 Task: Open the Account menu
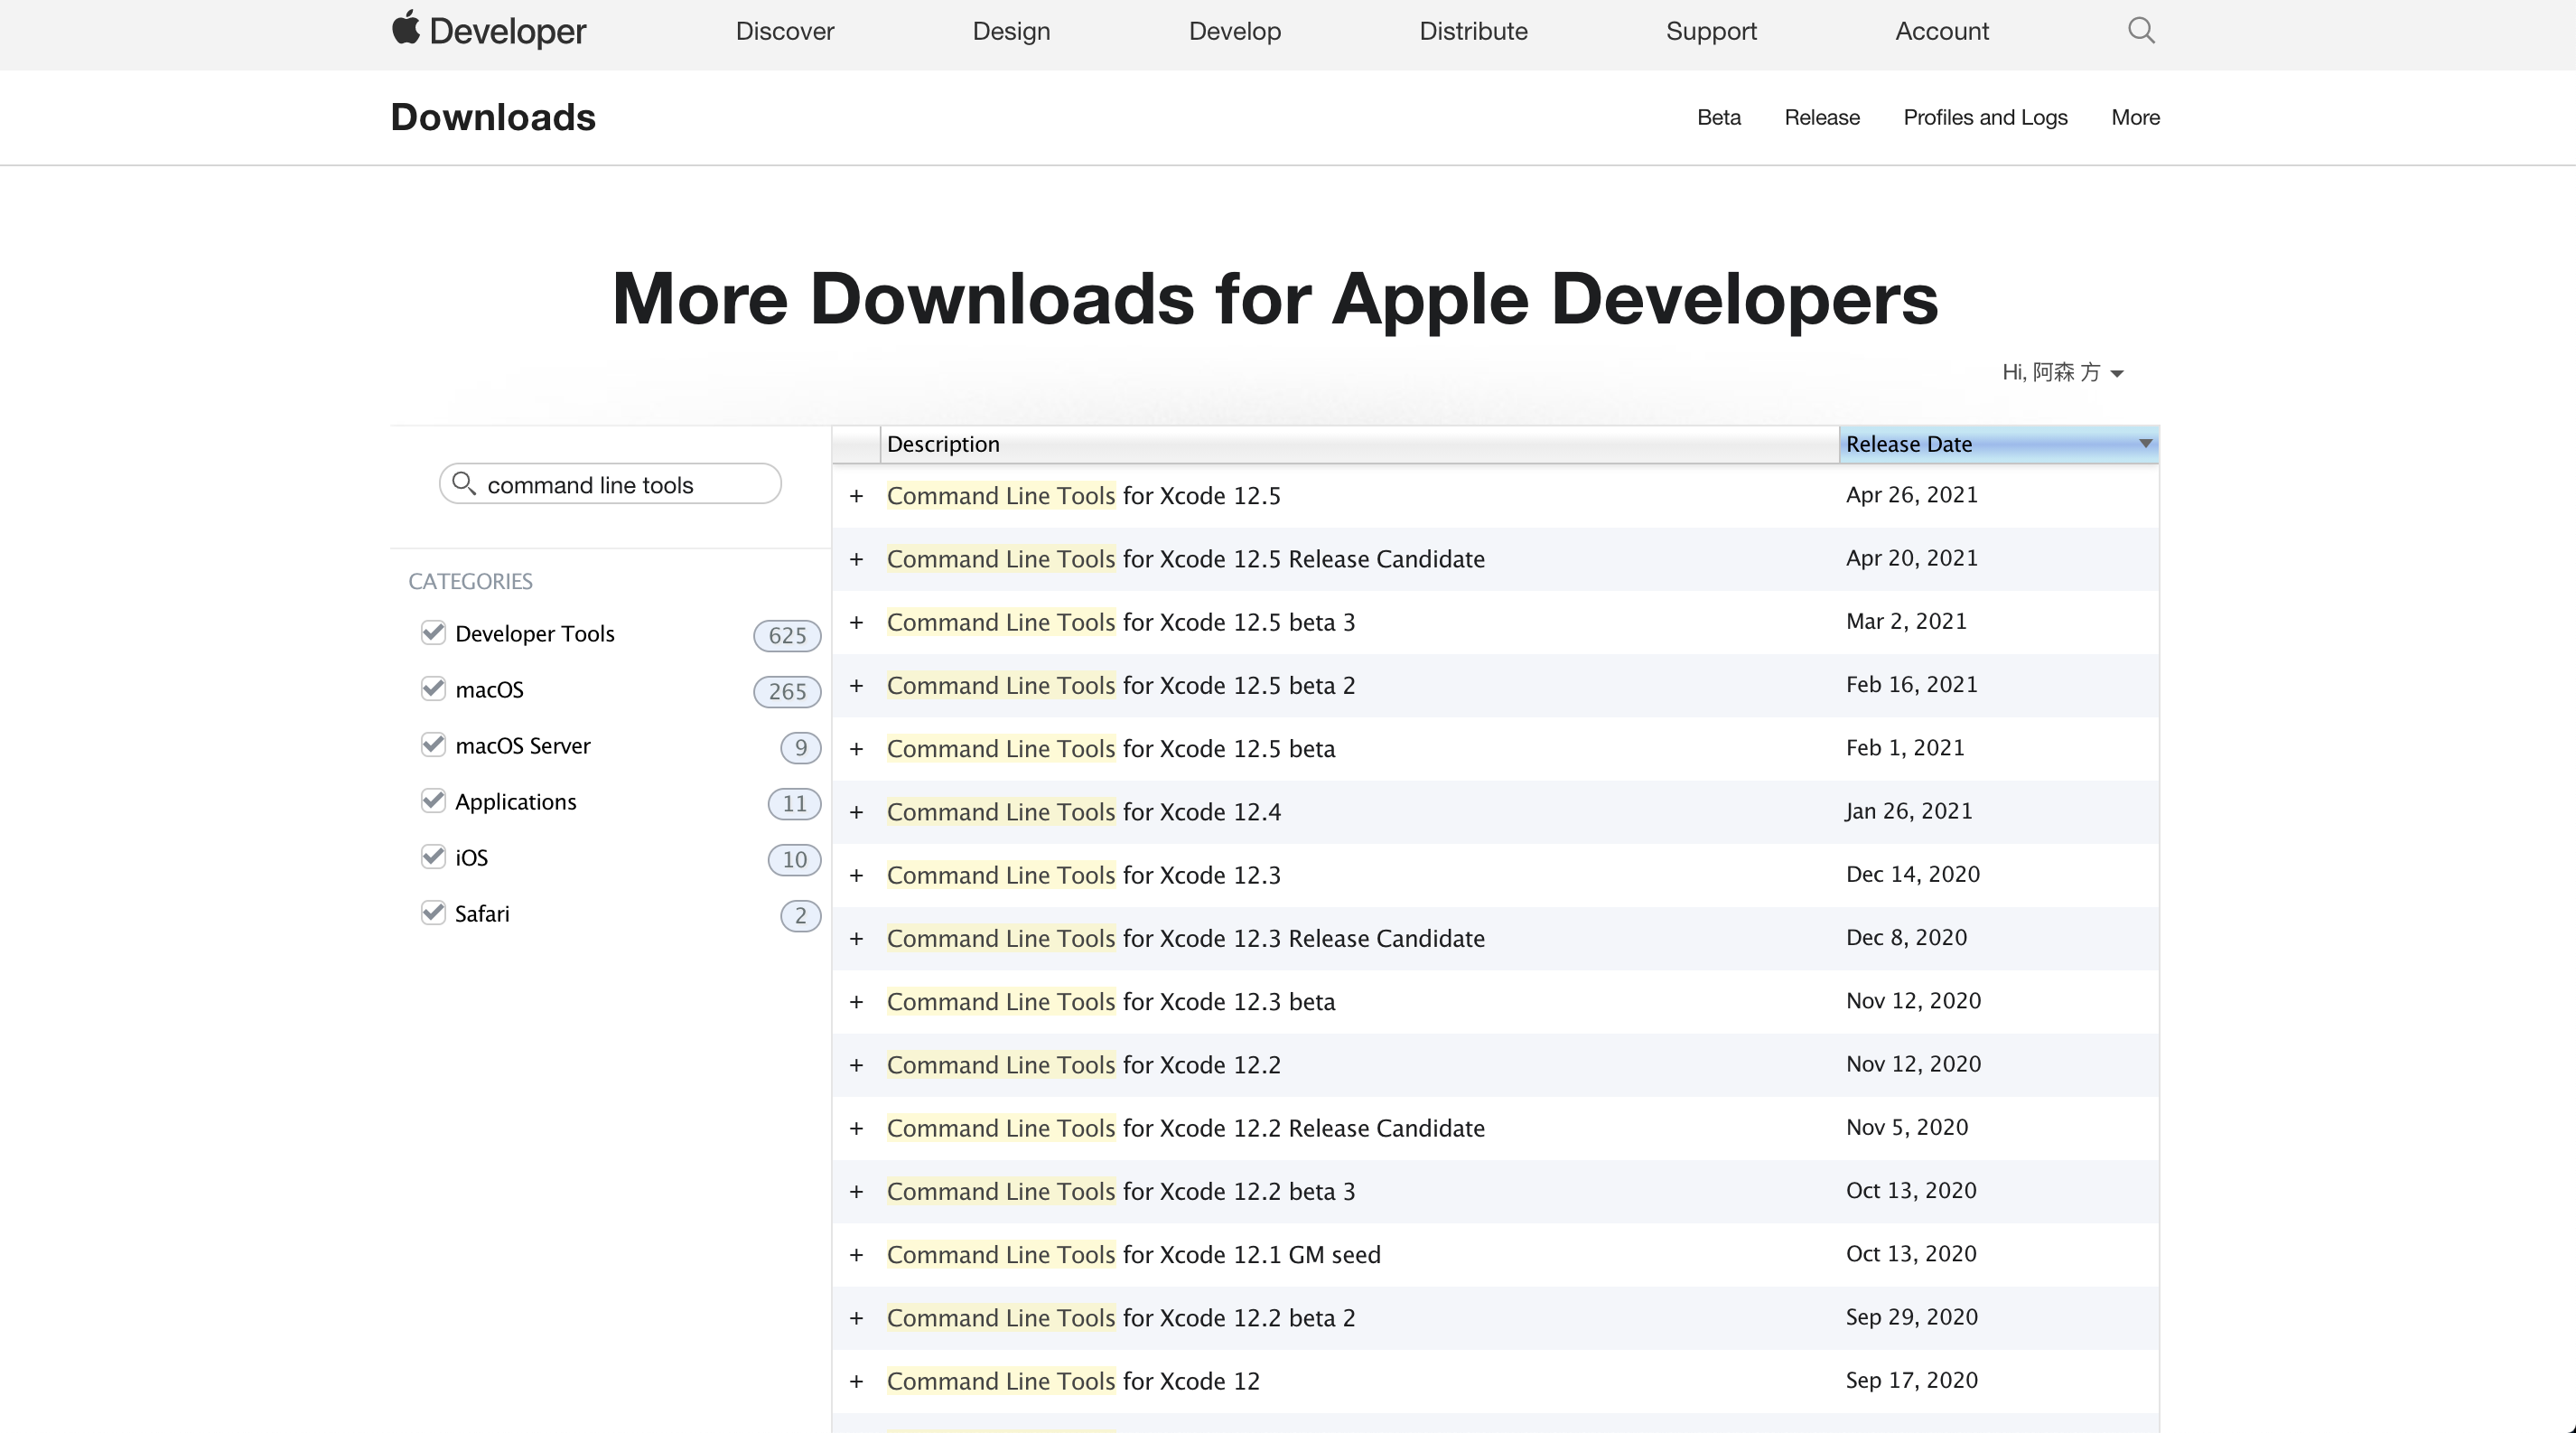click(x=1942, y=31)
